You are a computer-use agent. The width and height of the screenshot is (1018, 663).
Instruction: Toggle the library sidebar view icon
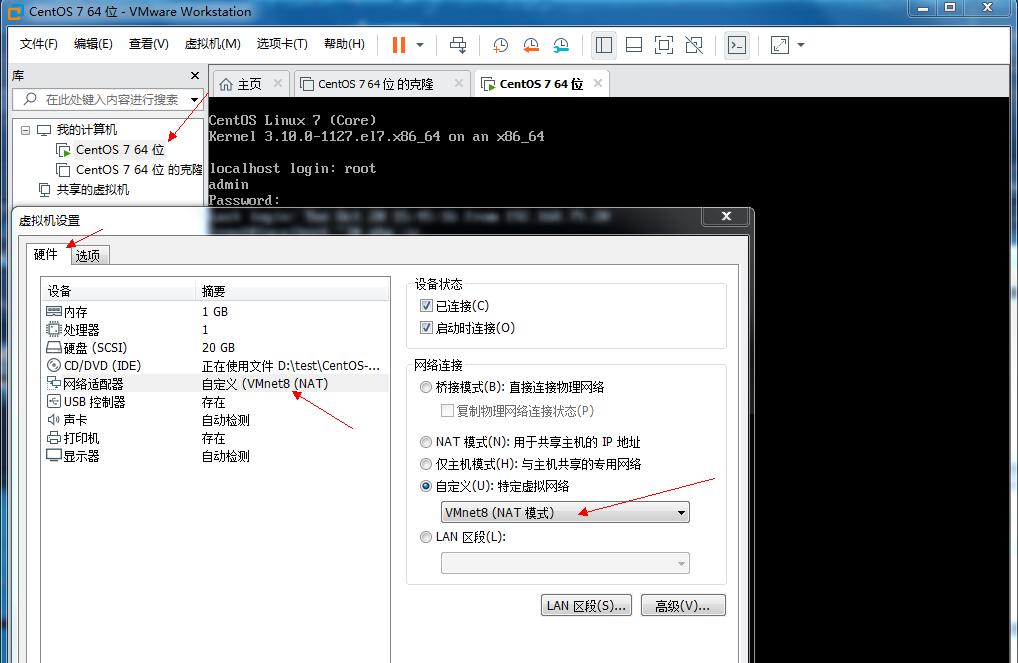pyautogui.click(x=604, y=45)
